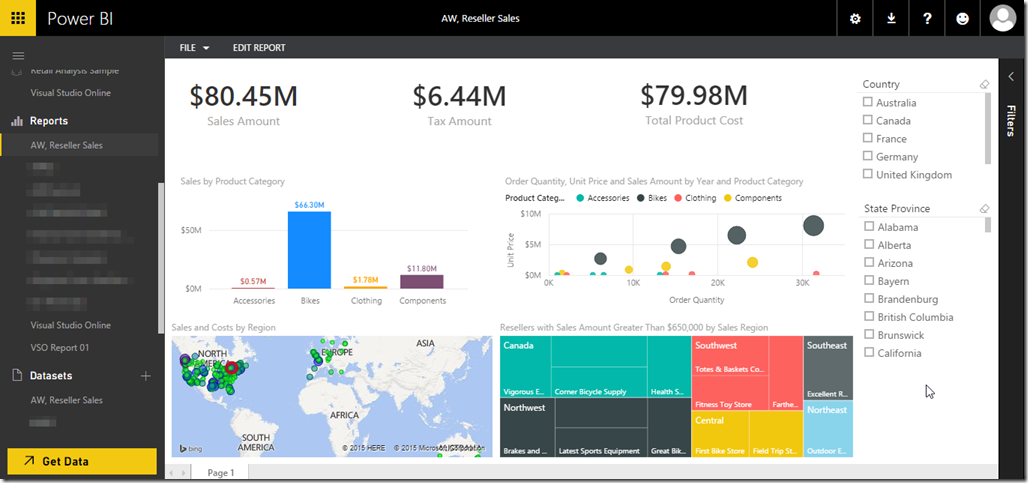Click the download arrow icon
The height and width of the screenshot is (483, 1028).
[x=891, y=18]
